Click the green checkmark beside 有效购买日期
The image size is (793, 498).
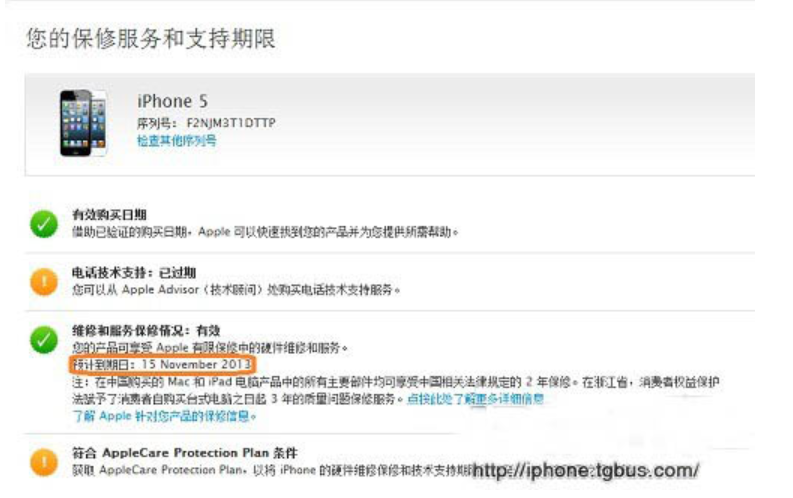(x=44, y=223)
